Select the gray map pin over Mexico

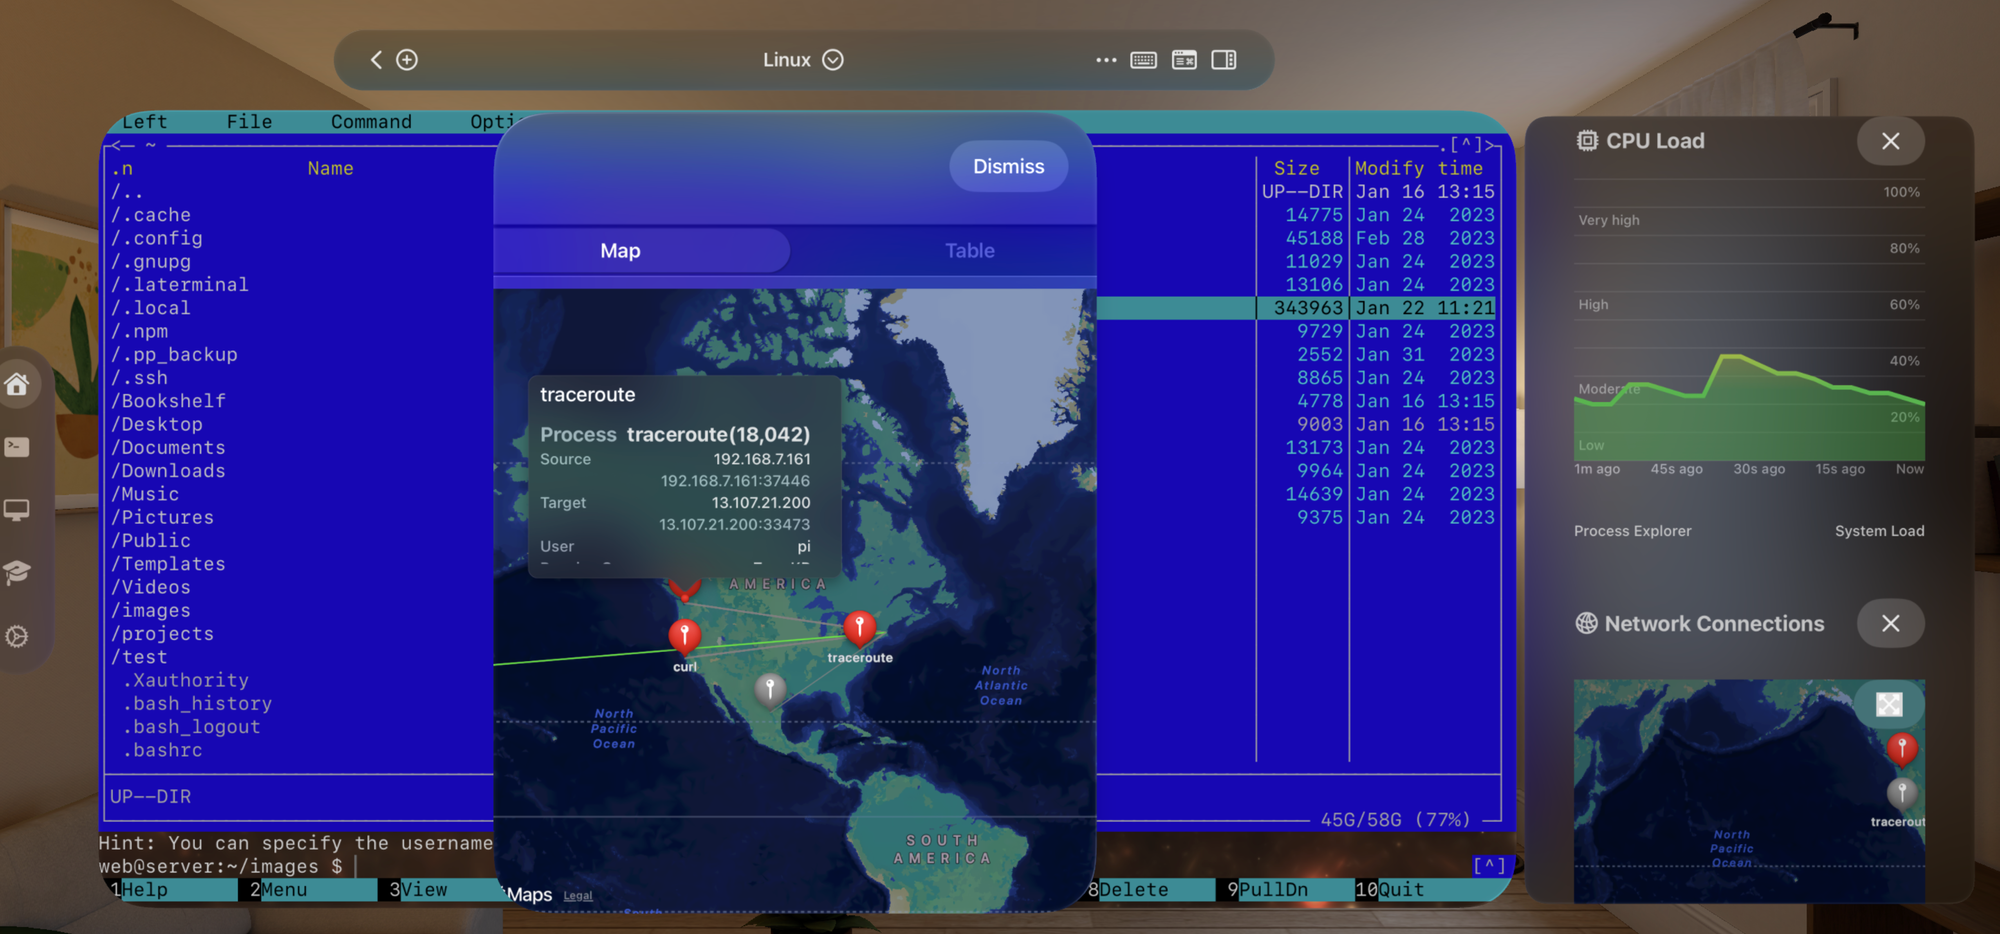(x=769, y=689)
